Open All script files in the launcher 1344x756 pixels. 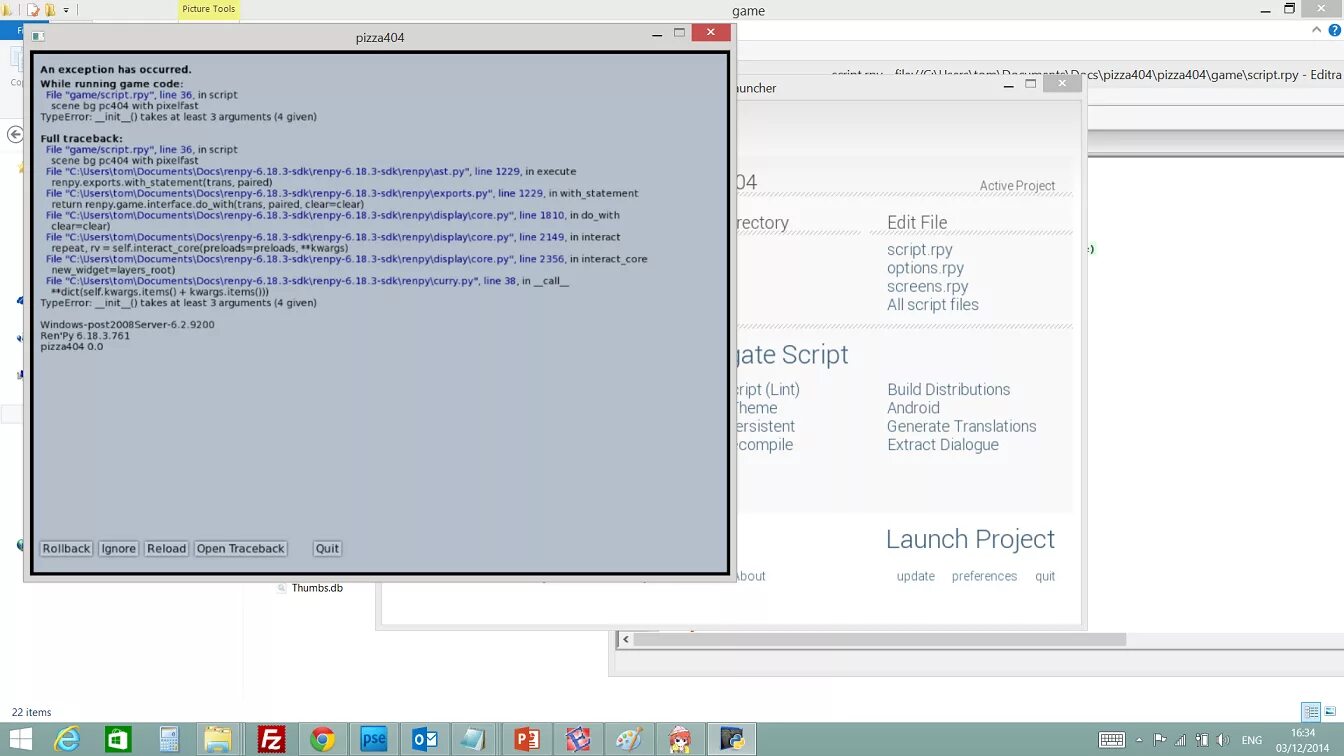[x=933, y=305]
